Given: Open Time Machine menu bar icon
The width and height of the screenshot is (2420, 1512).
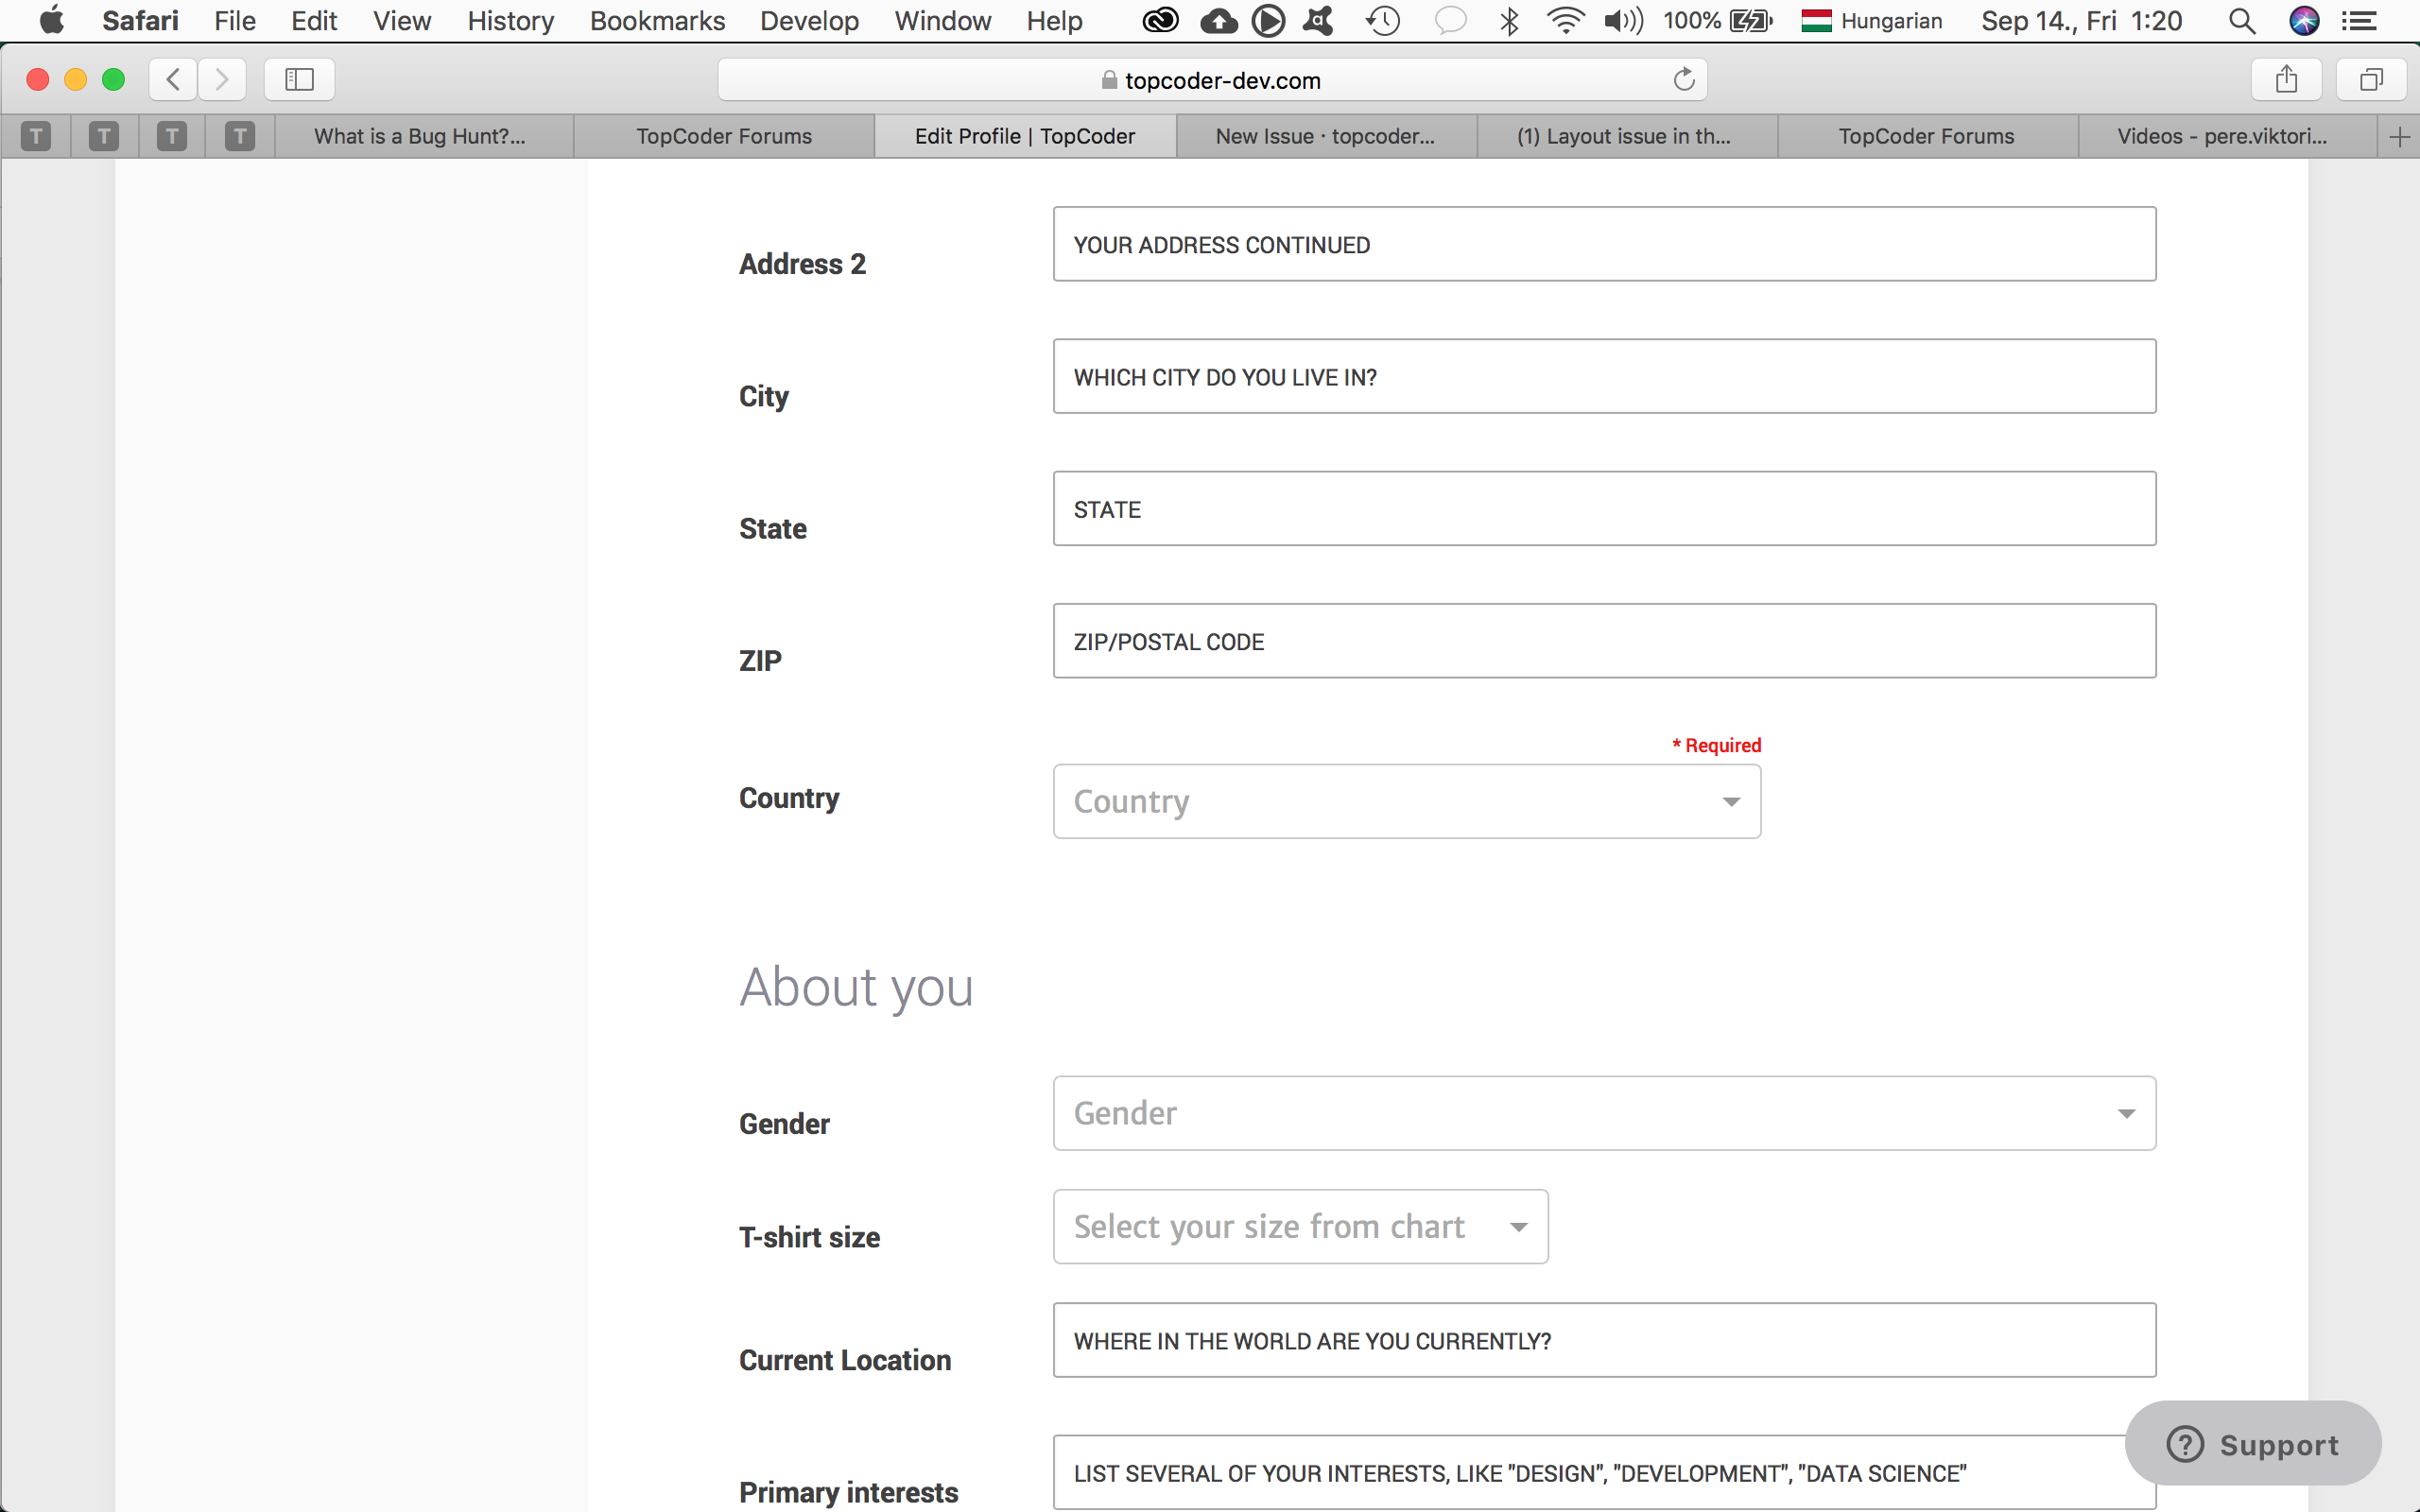Looking at the screenshot, I should [x=1383, y=20].
